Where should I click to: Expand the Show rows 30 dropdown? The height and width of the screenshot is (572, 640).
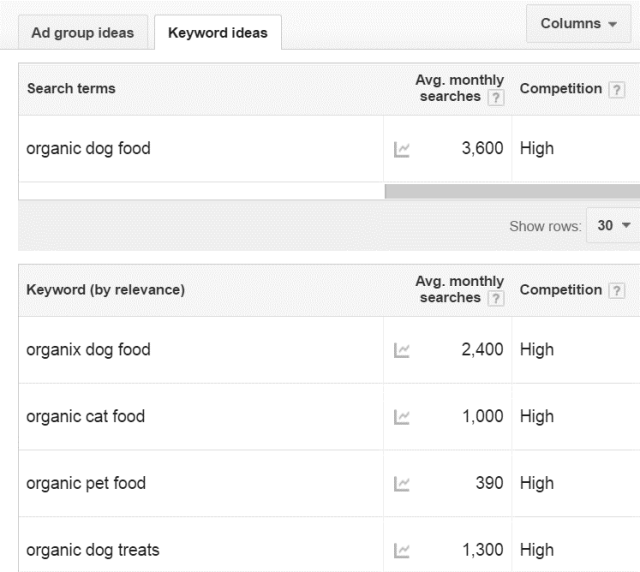click(614, 226)
